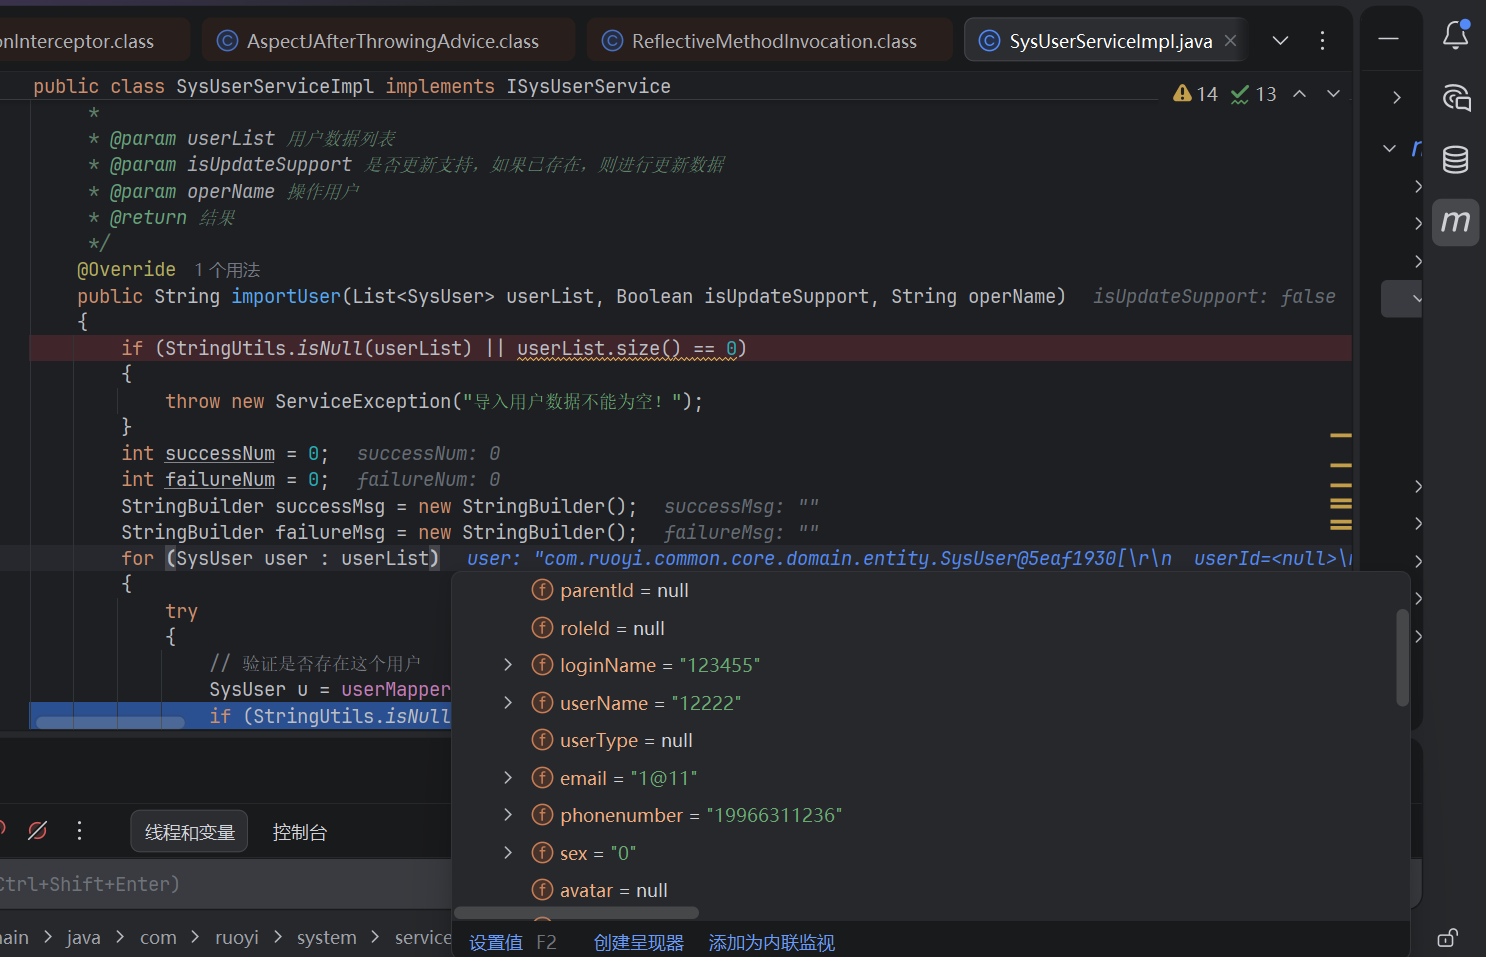Click the failureNum variable declaration
The height and width of the screenshot is (957, 1486).
(220, 479)
